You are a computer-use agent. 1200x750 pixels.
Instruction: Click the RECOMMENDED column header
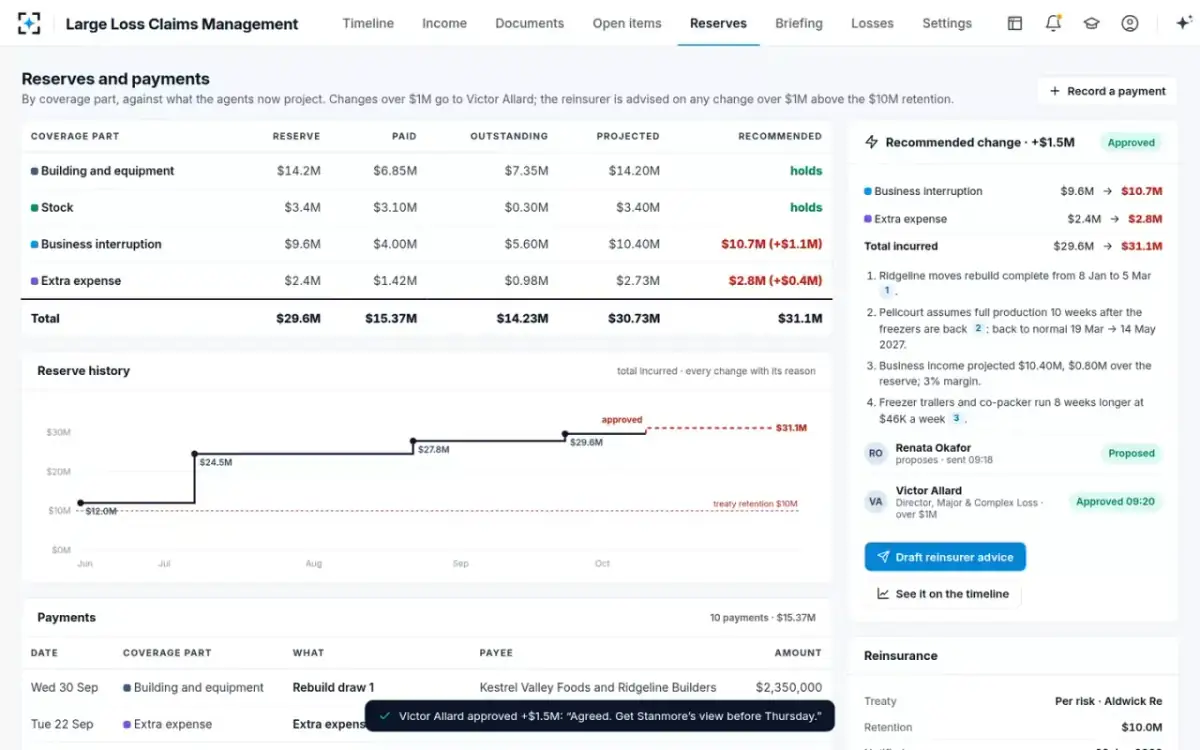pyautogui.click(x=780, y=136)
